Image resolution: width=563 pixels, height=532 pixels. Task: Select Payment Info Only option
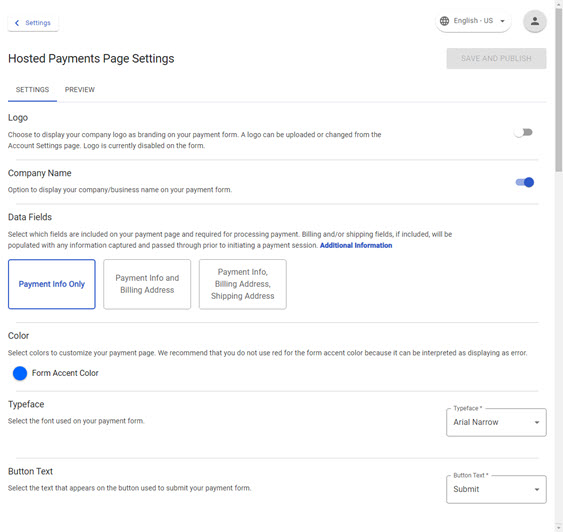pos(52,284)
